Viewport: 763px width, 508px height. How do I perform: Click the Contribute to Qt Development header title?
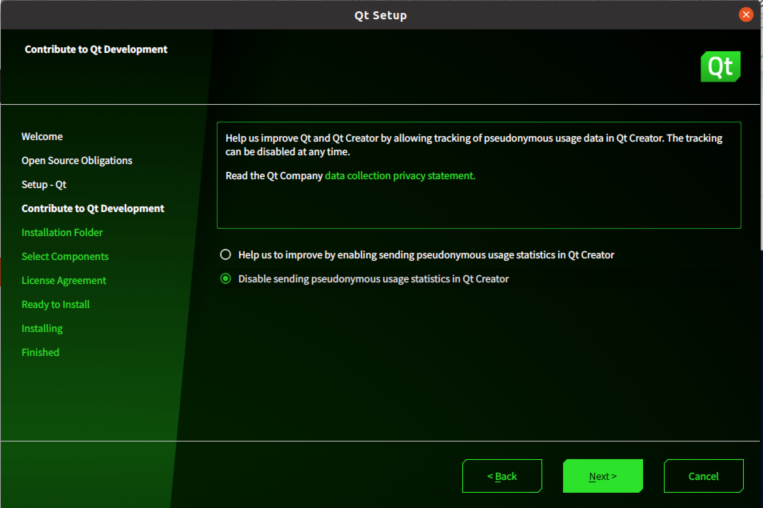96,49
